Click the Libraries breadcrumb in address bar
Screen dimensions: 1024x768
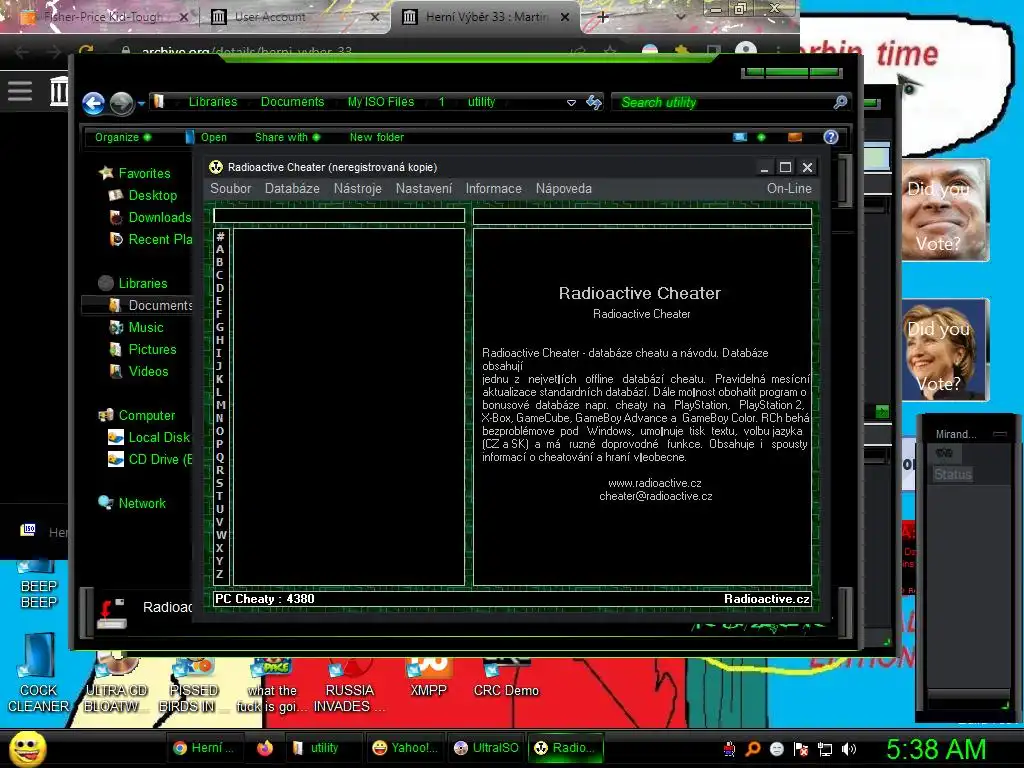click(x=213, y=102)
